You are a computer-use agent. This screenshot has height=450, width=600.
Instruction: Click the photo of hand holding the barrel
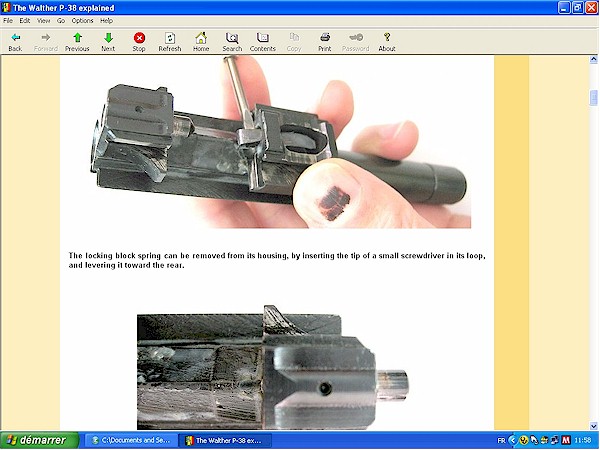coord(280,142)
